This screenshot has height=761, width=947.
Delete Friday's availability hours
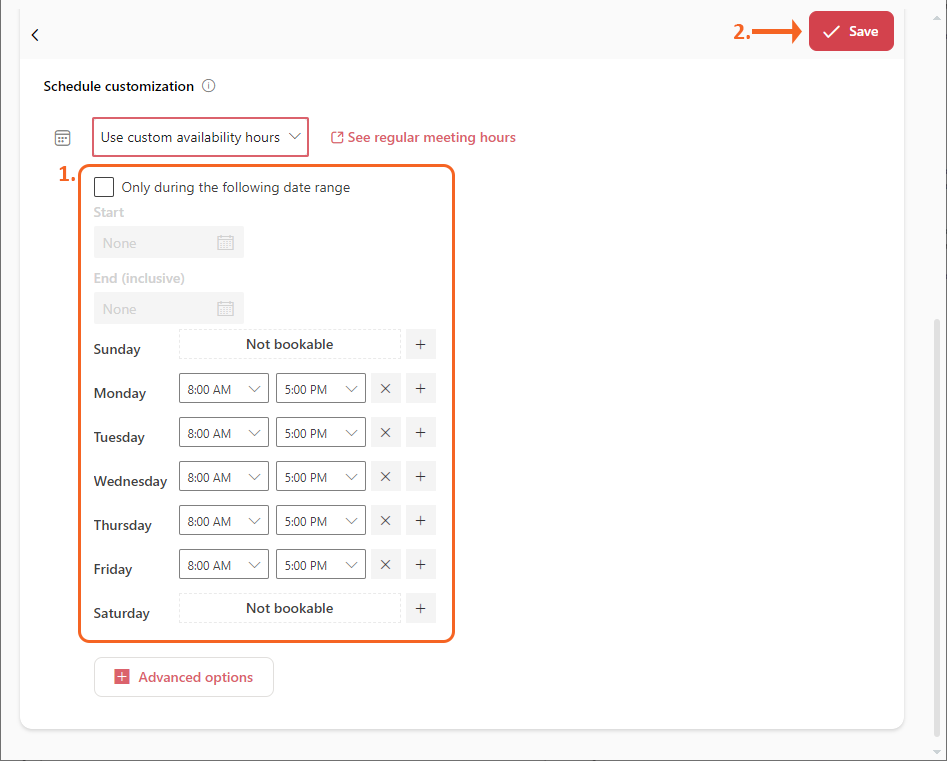point(385,564)
